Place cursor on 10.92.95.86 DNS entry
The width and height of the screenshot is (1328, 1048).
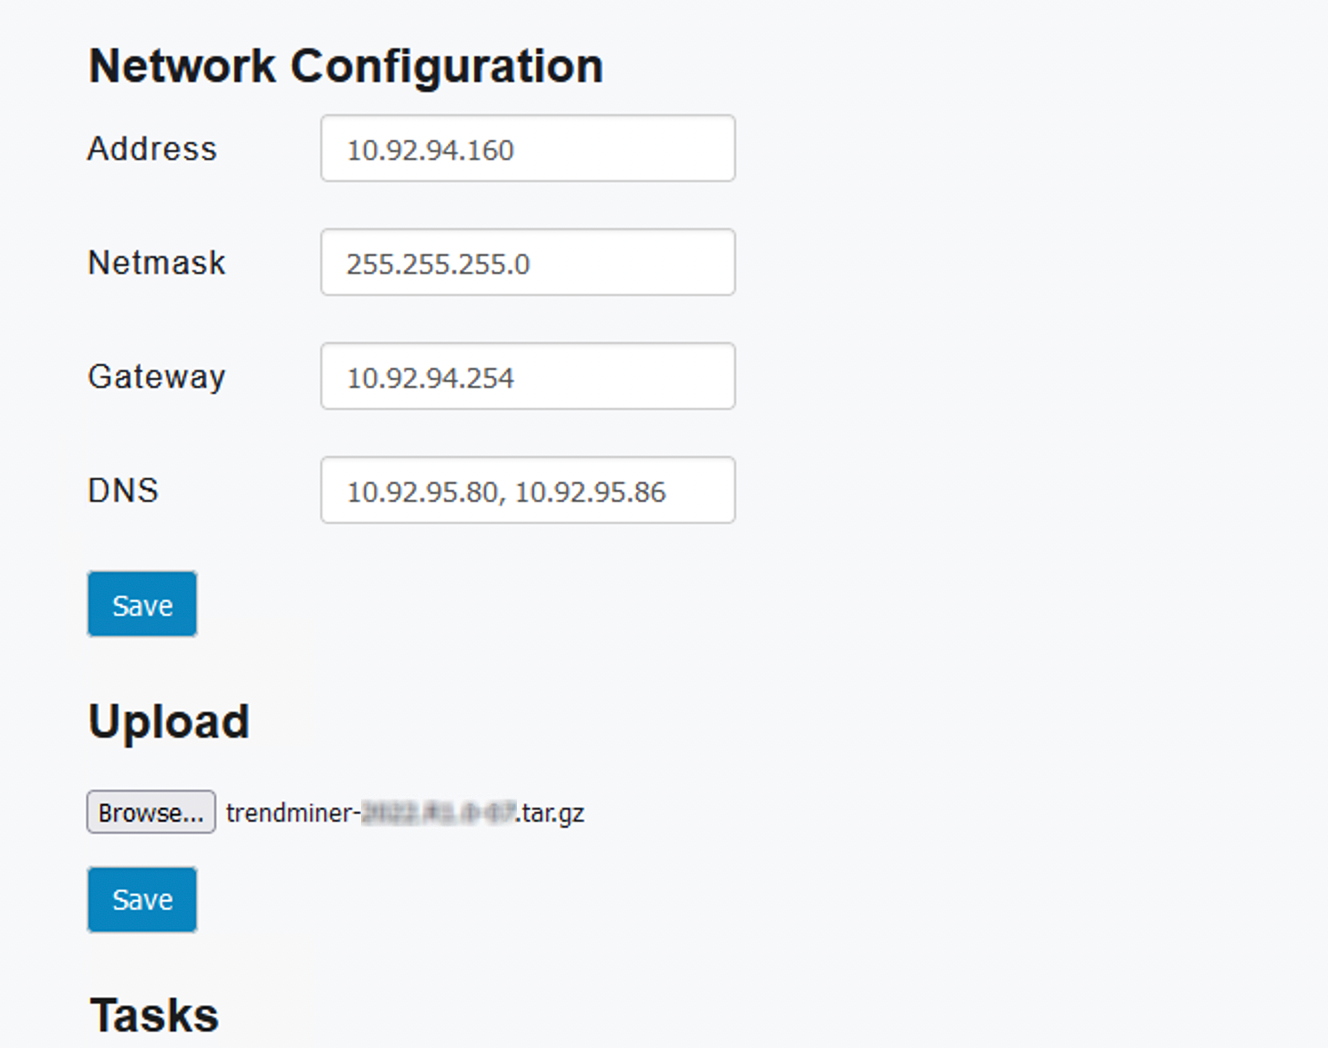[x=590, y=492]
